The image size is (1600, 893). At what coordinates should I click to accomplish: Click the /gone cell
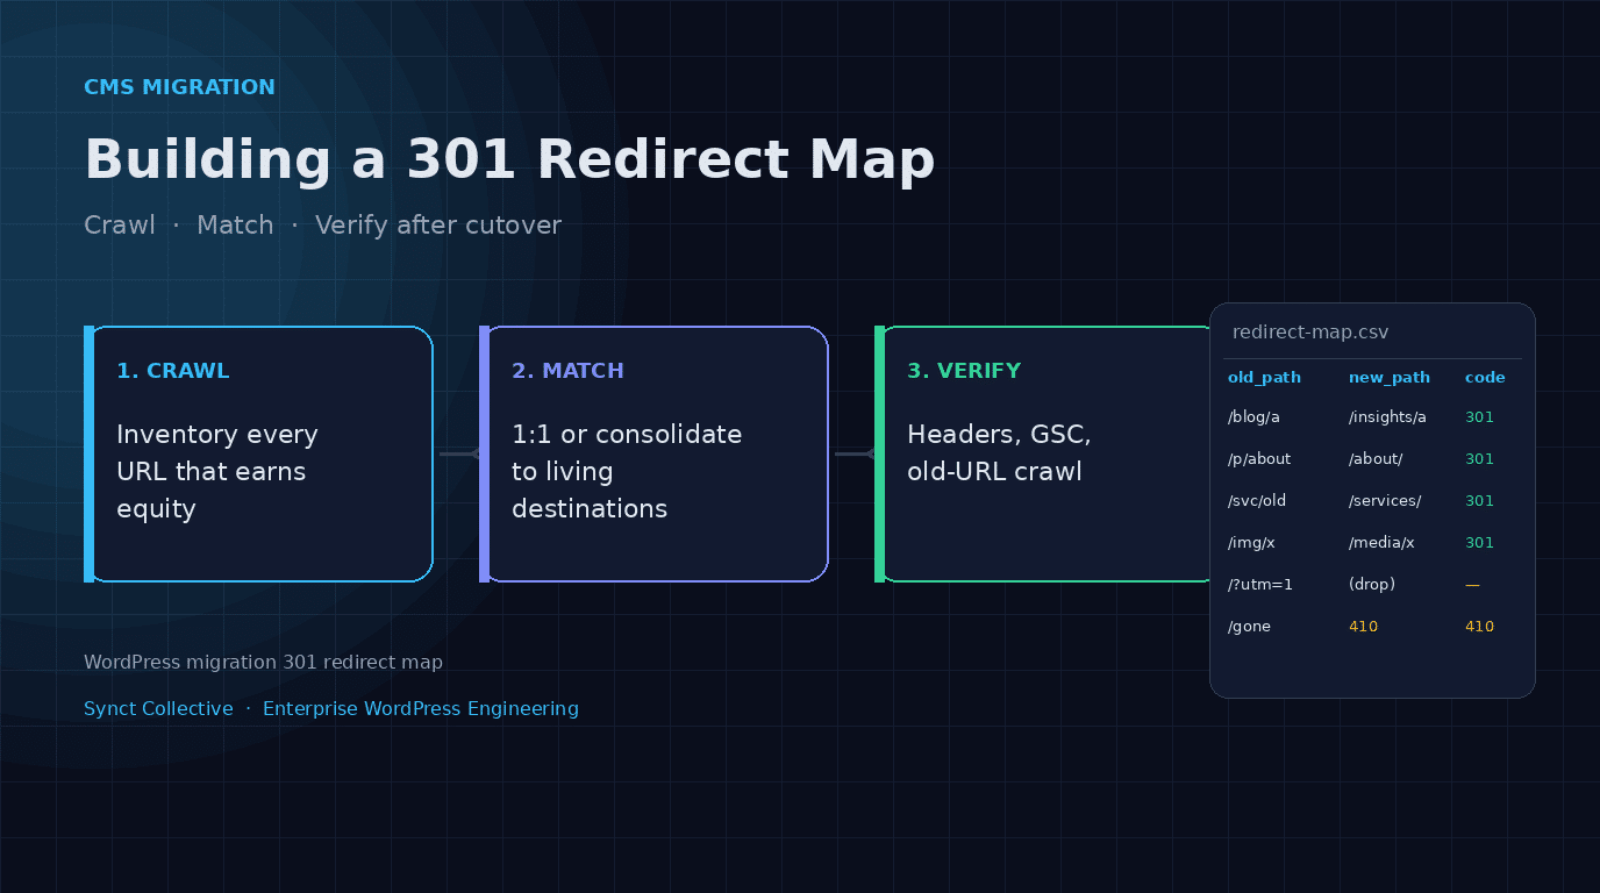click(1249, 627)
